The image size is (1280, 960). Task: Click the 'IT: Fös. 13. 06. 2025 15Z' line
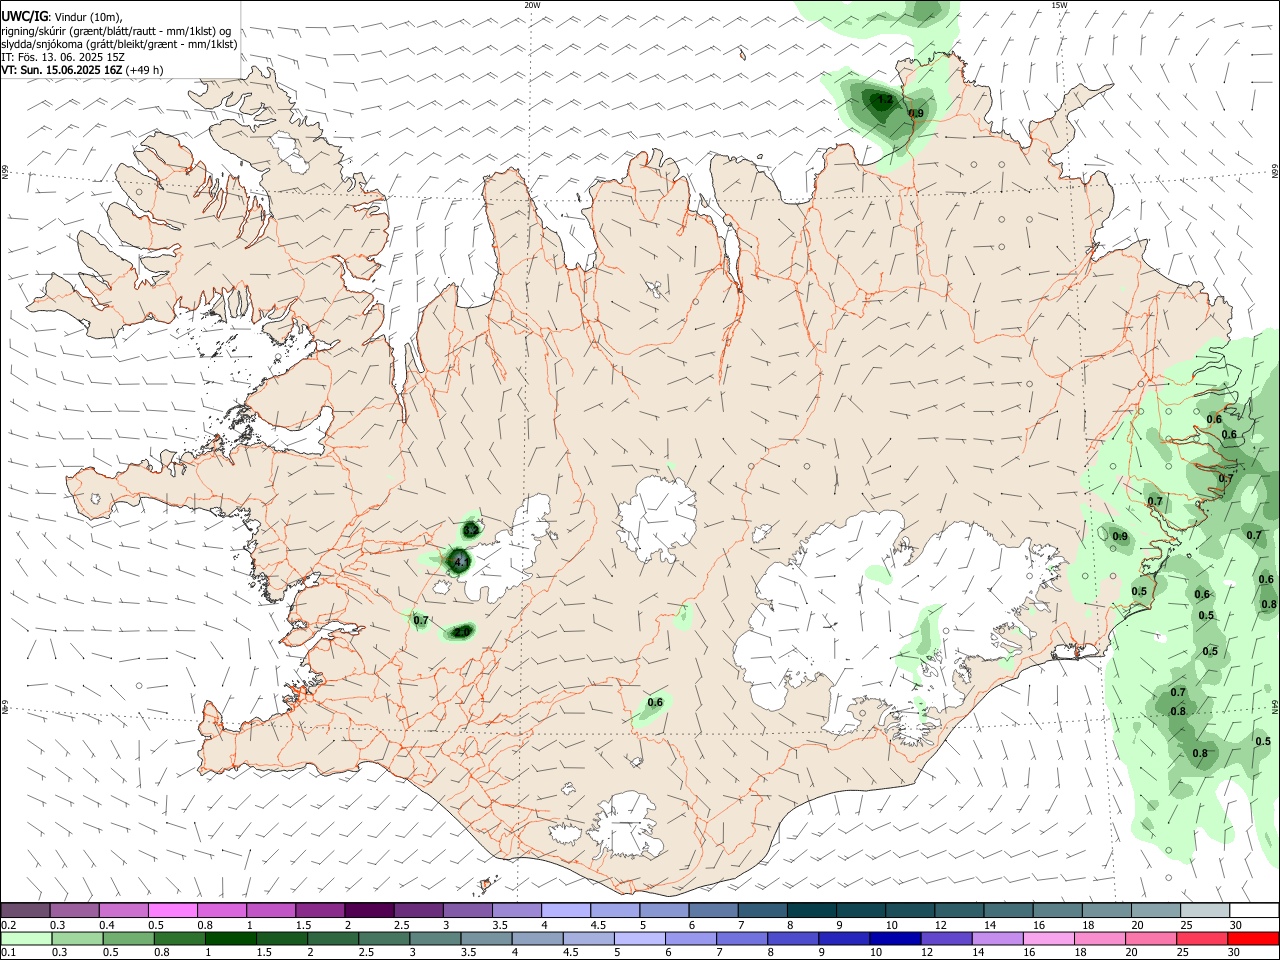tap(62, 57)
